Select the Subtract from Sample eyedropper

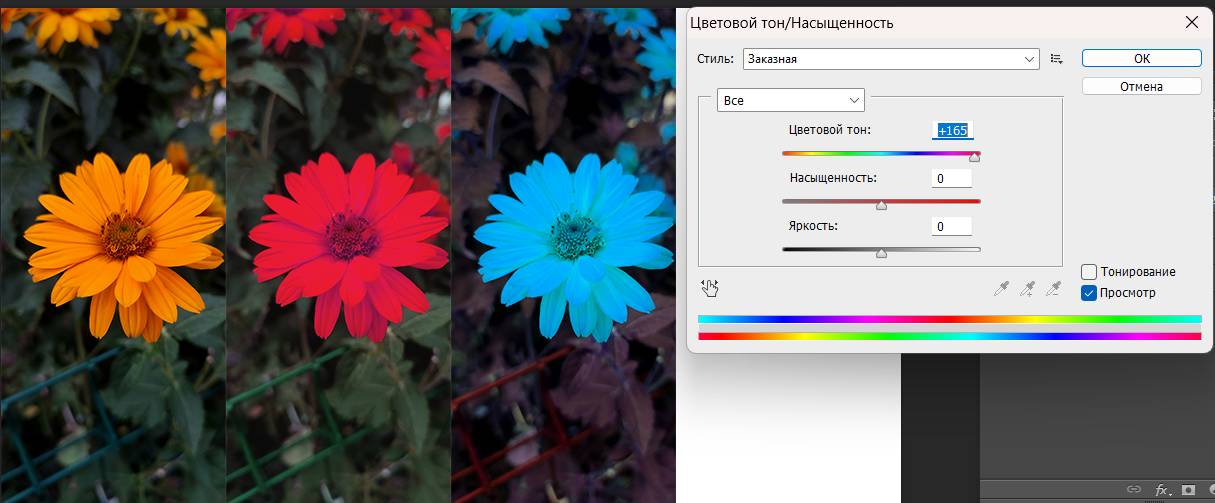tap(1053, 289)
